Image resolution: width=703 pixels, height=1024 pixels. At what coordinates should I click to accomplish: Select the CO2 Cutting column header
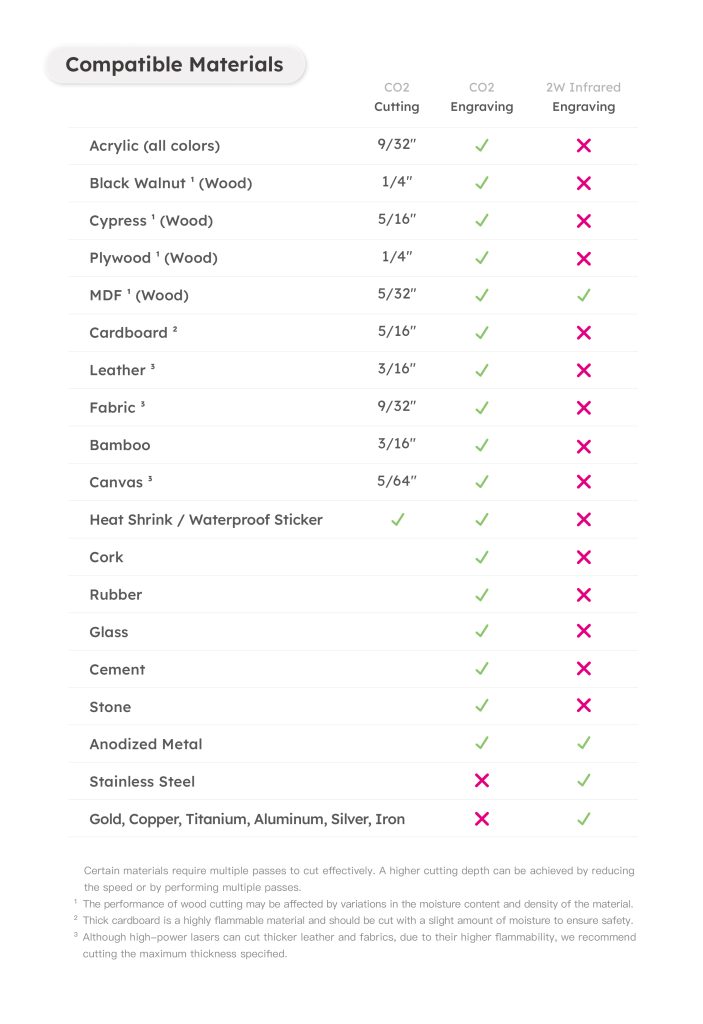pyautogui.click(x=397, y=97)
